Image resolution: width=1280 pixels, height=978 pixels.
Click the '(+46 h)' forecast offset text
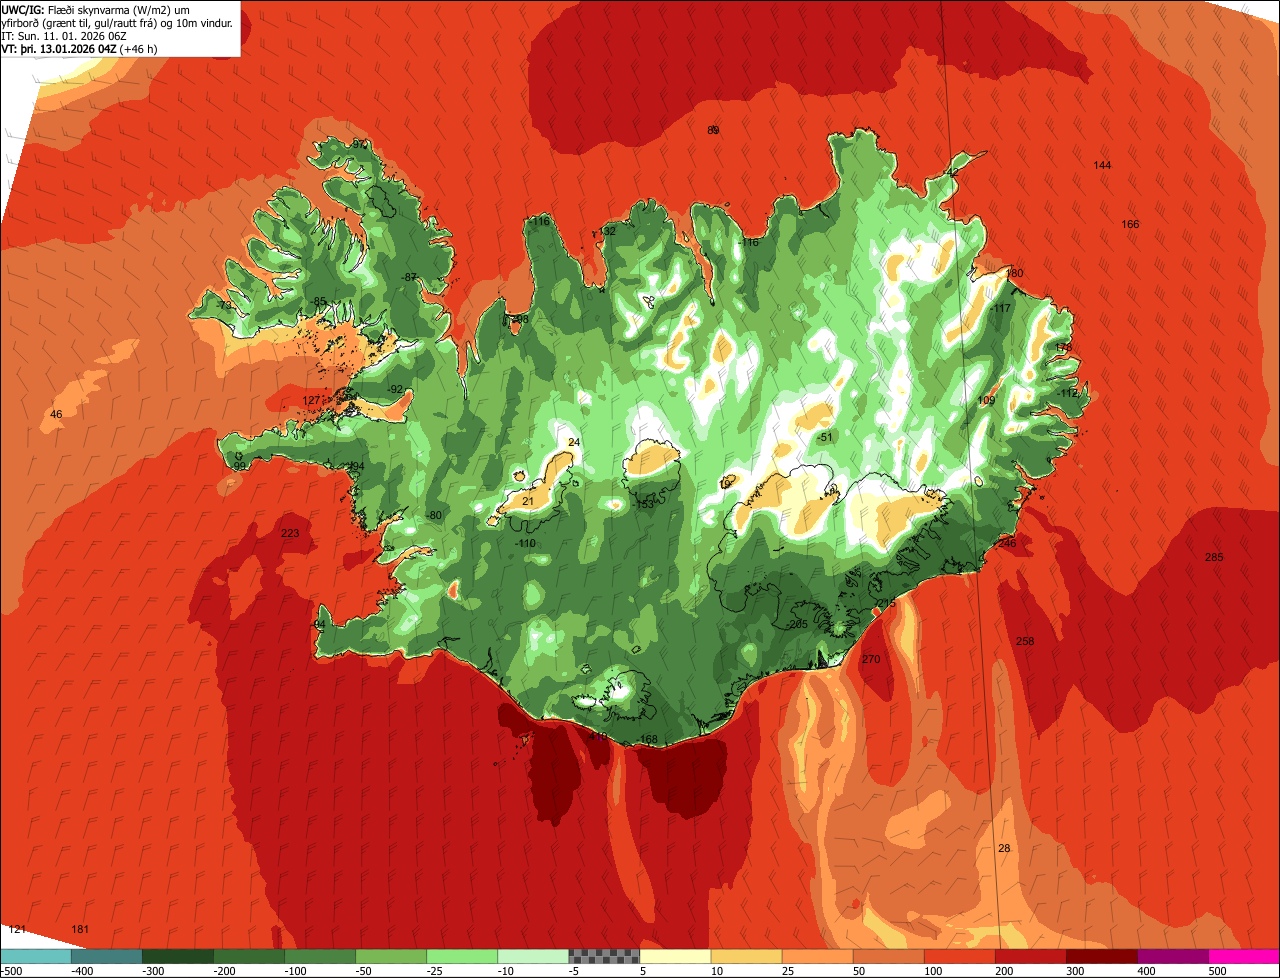139,49
